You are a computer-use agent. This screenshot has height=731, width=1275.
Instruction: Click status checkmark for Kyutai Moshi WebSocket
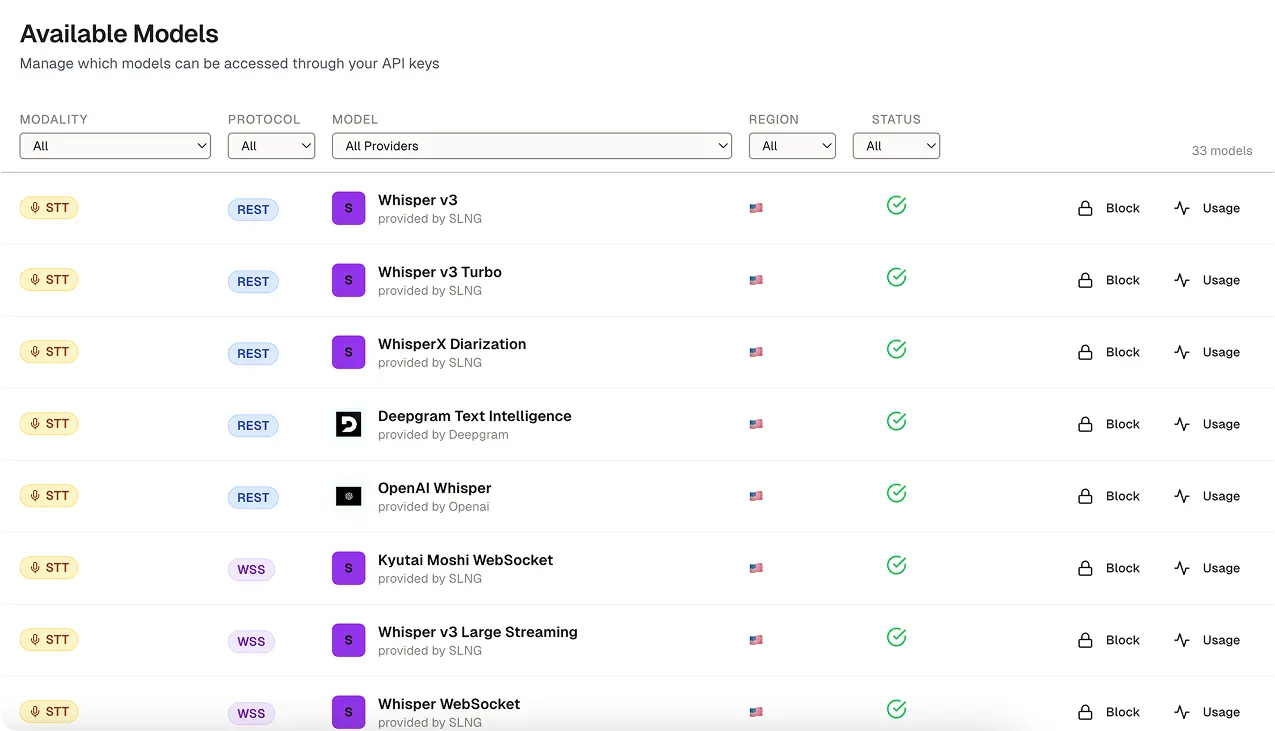click(896, 565)
